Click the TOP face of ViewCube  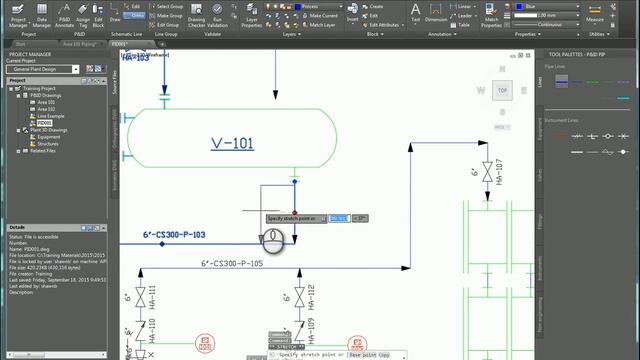tap(502, 90)
